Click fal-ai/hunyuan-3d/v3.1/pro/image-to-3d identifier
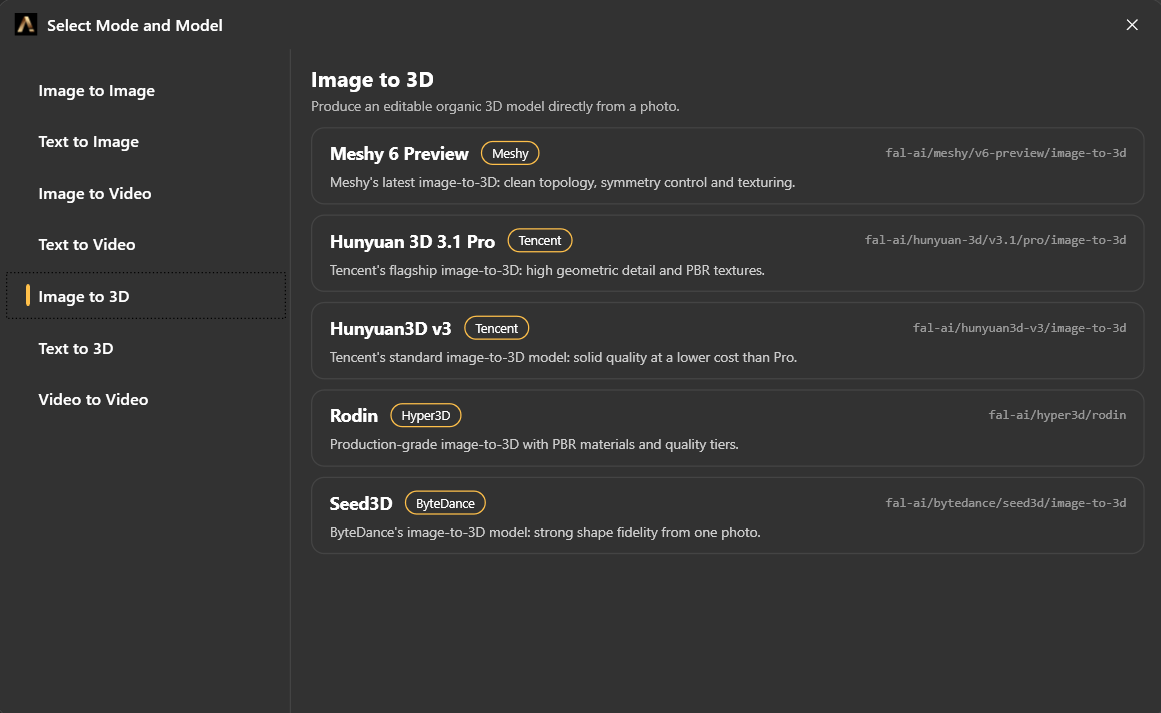 [995, 241]
